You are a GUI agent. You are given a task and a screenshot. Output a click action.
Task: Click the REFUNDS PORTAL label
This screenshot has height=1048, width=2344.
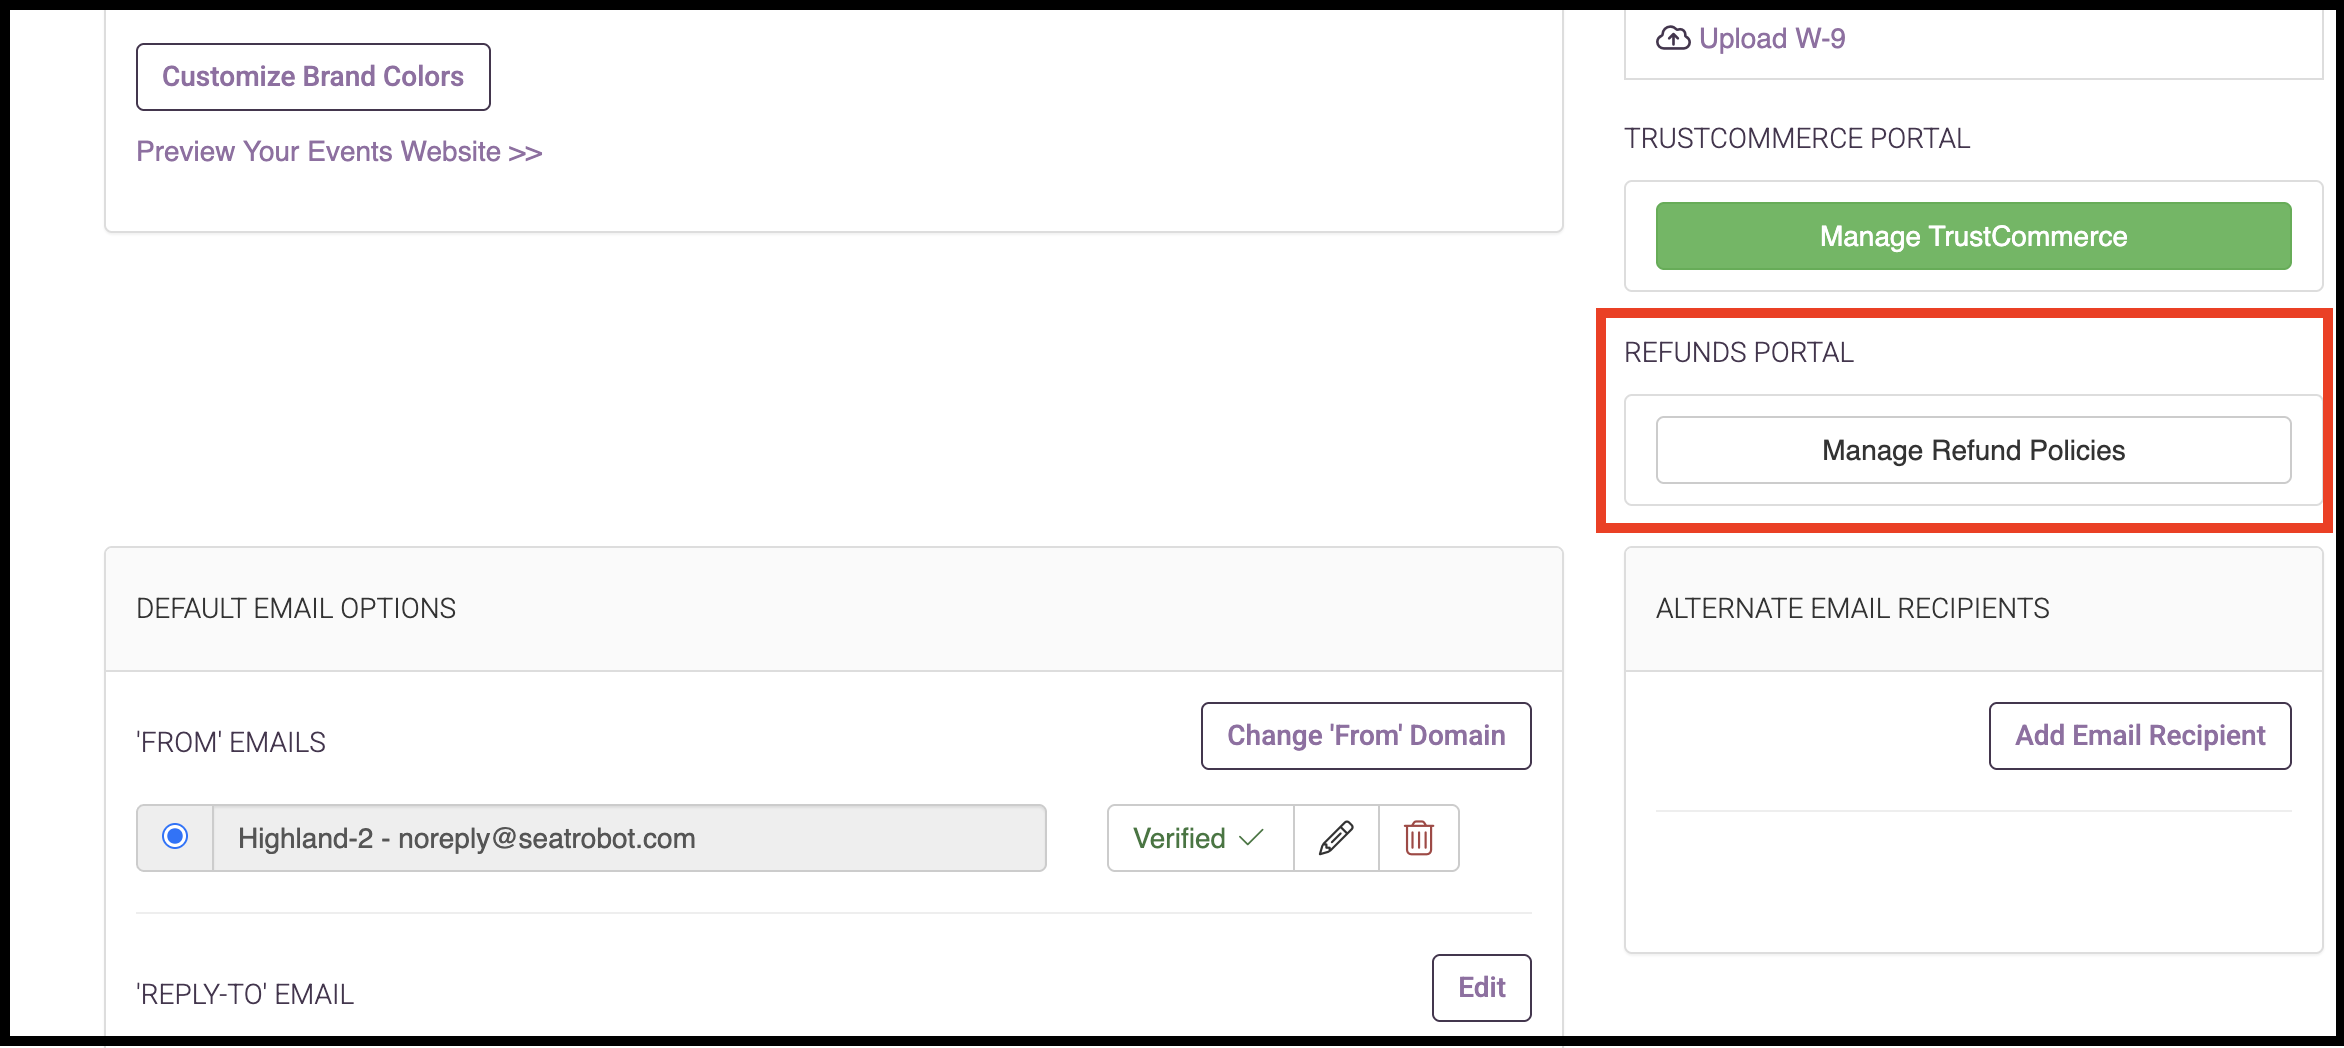(1739, 353)
